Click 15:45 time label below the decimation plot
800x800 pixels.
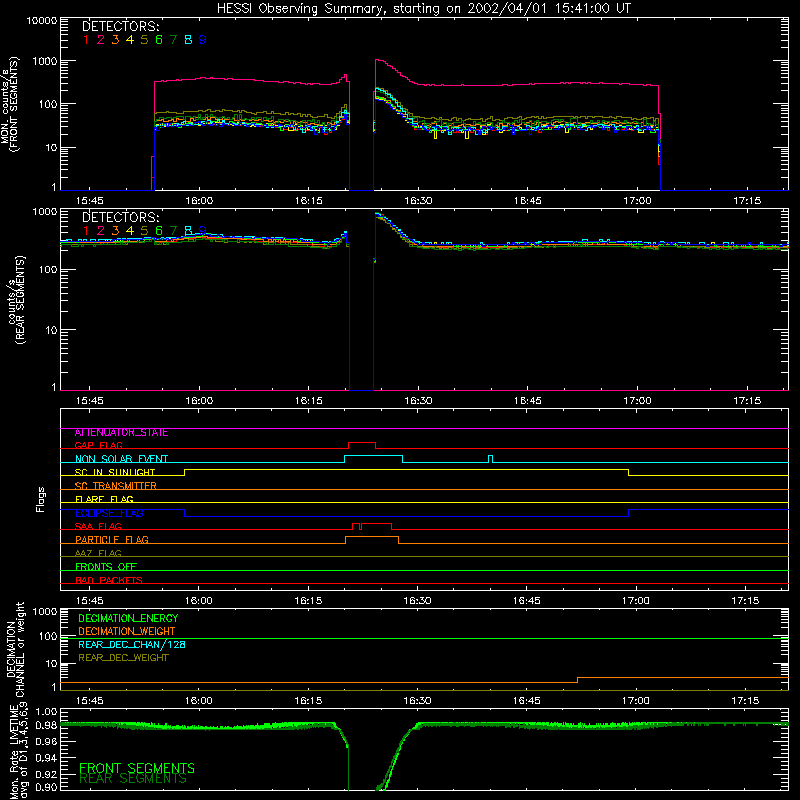coord(90,701)
